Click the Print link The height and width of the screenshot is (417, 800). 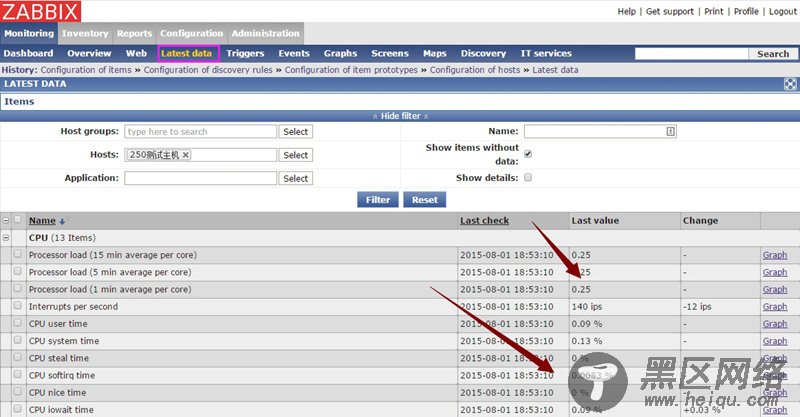pyautogui.click(x=714, y=11)
